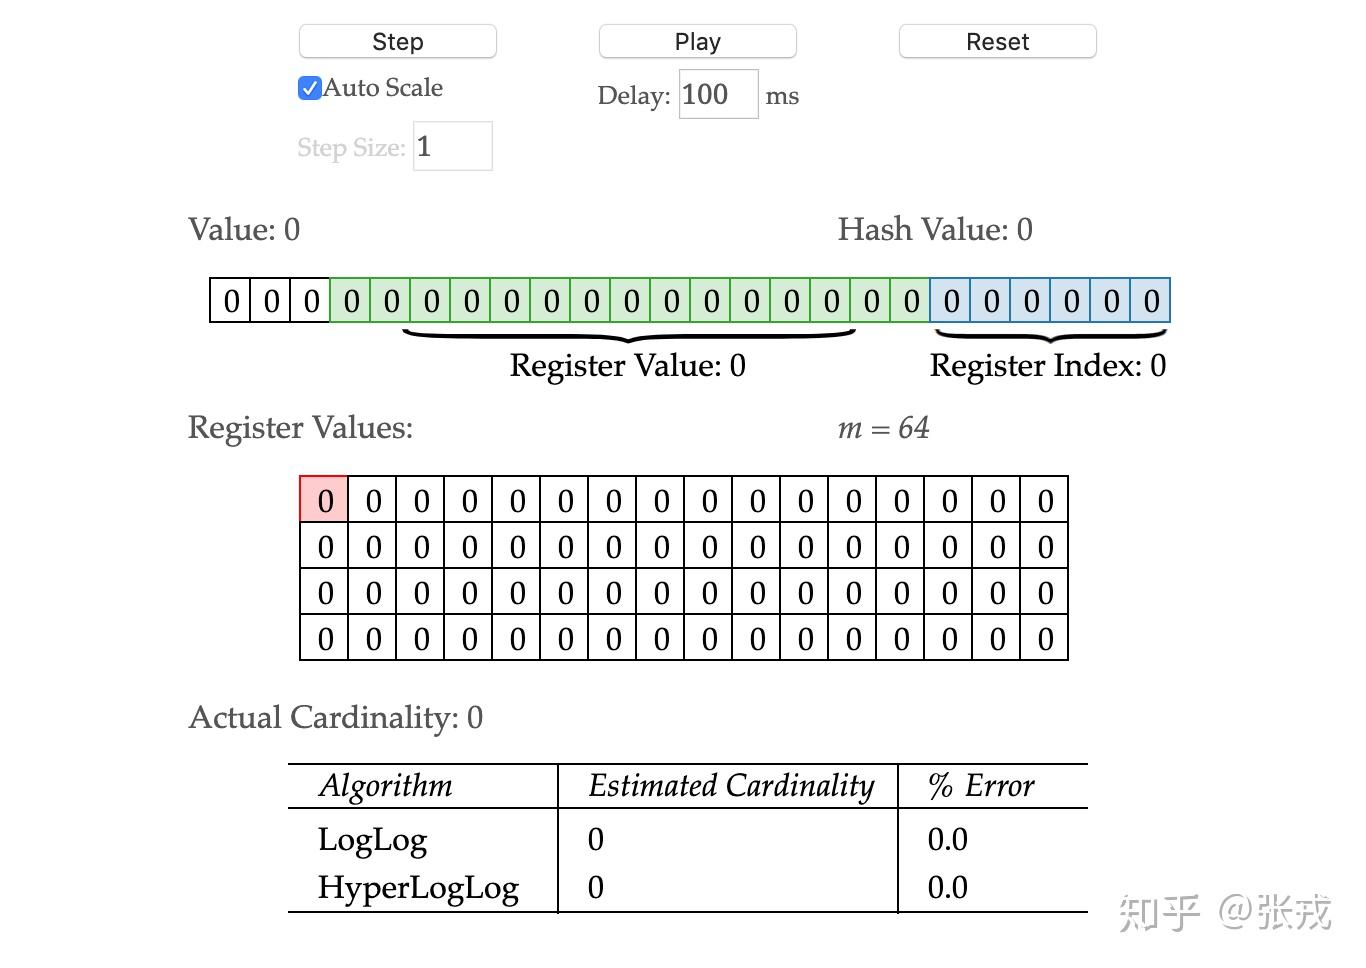This screenshot has width=1366, height=968.
Task: Click inside the Step Size input field
Action: 452,145
